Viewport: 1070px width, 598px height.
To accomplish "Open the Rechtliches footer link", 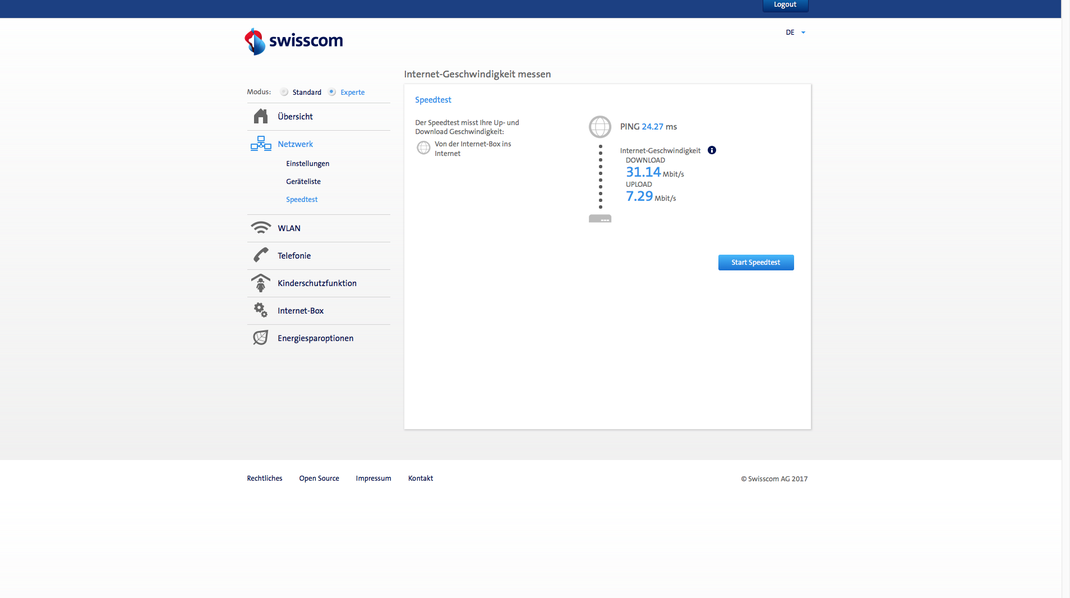I will click(264, 479).
